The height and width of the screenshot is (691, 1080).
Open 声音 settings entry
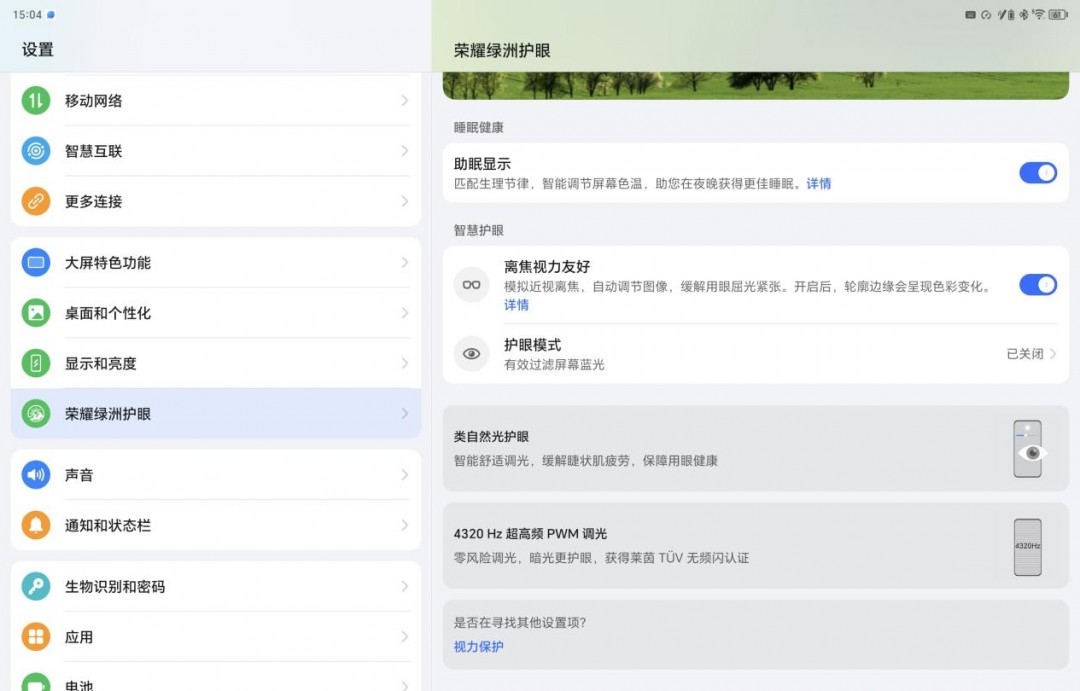click(x=216, y=475)
